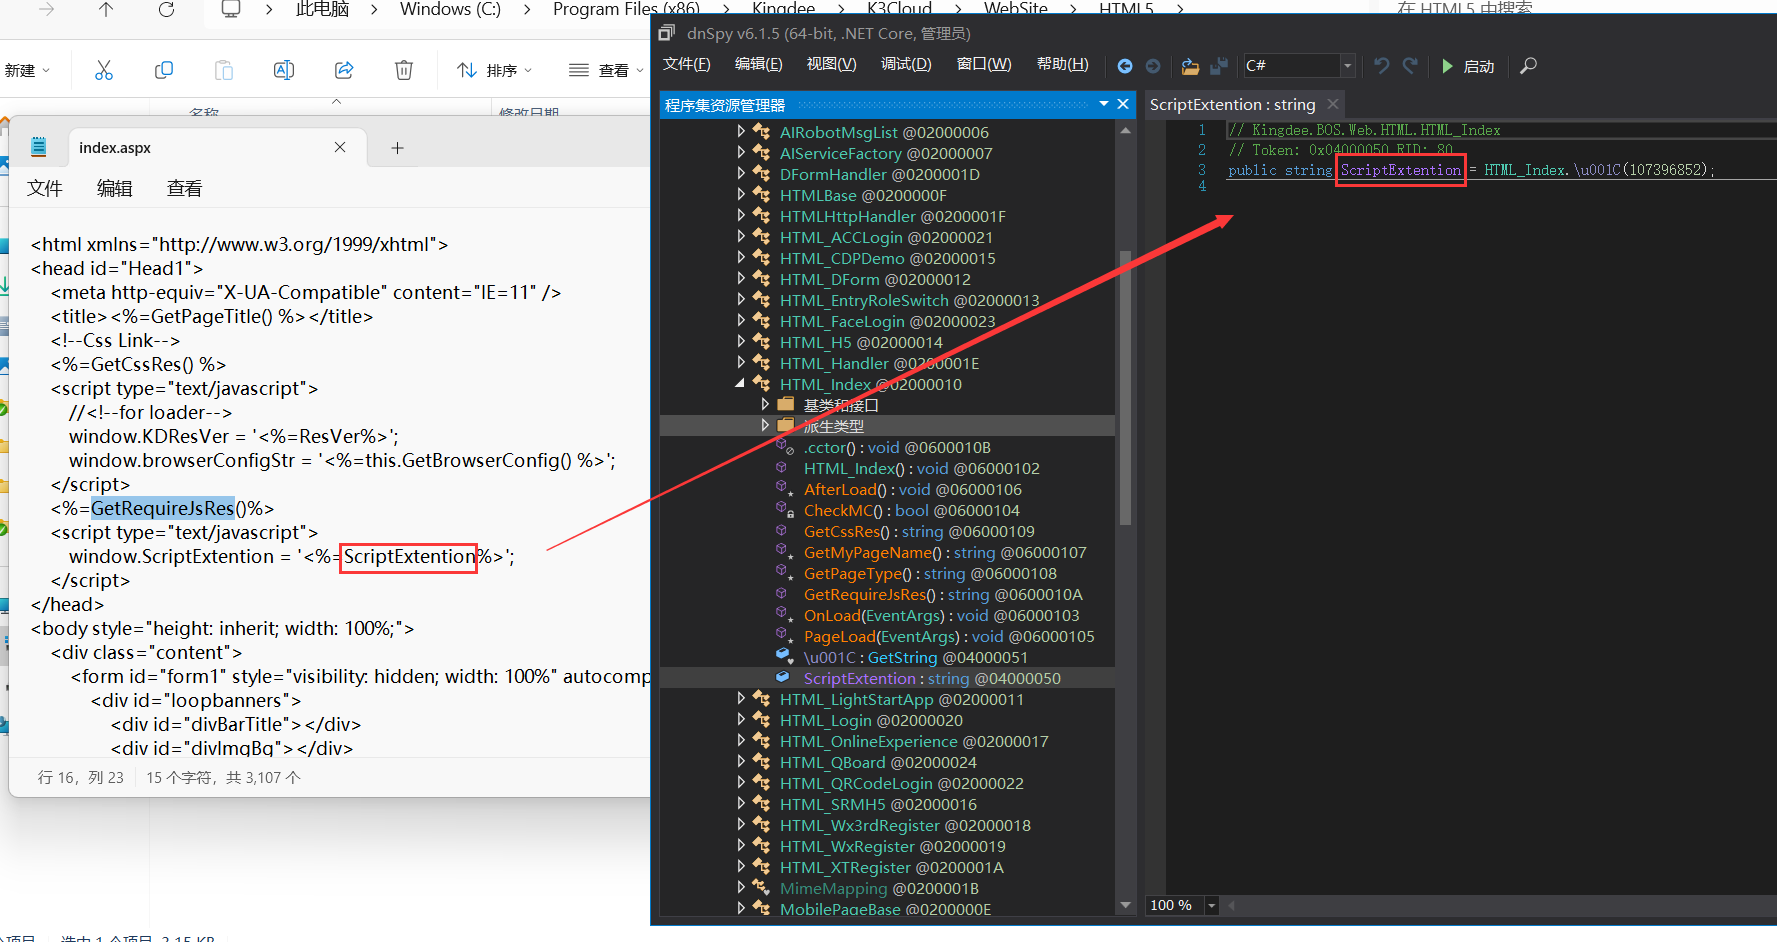Expand 派生类型 folder node
The height and width of the screenshot is (942, 1777).
765,425
